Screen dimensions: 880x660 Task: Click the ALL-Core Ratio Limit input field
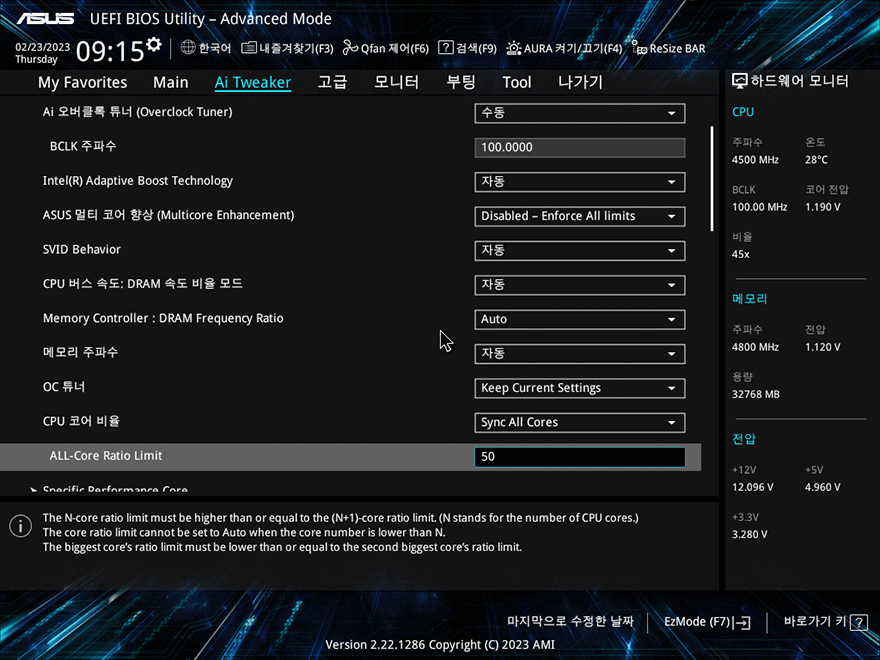(579, 457)
